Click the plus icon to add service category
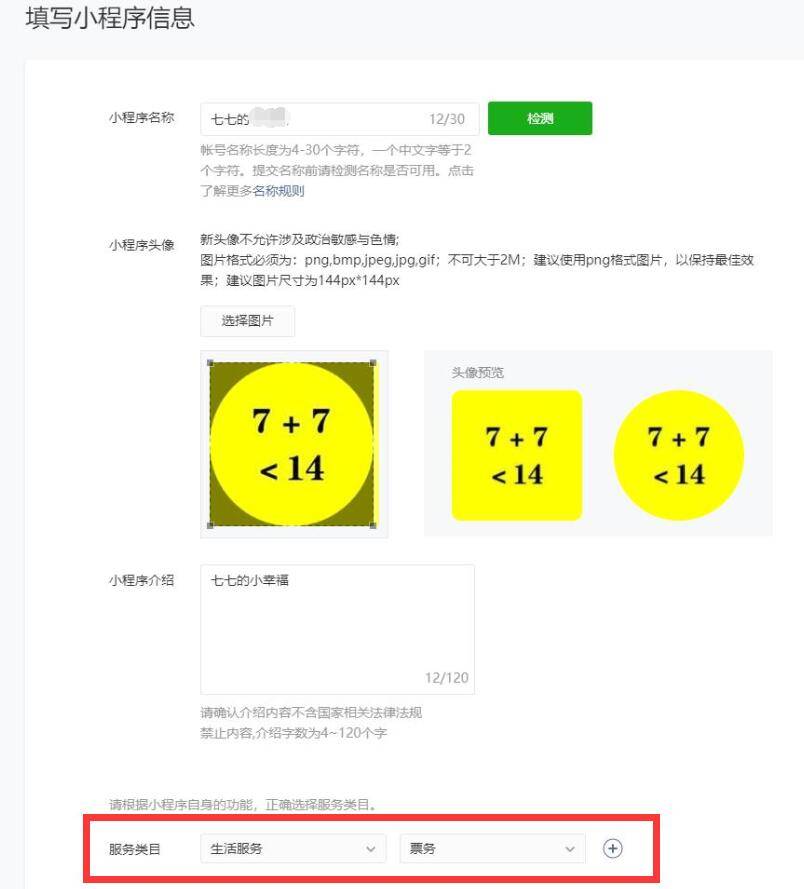The image size is (804, 889). [x=612, y=848]
